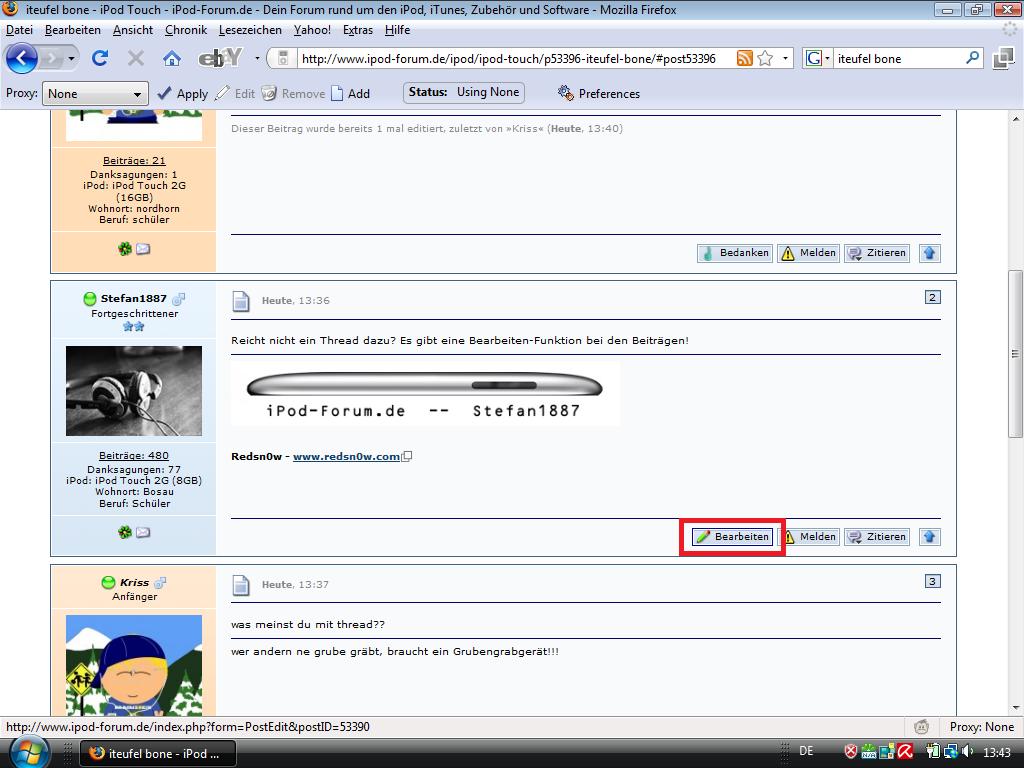Focus the URL address field
Image resolution: width=1024 pixels, height=768 pixels.
click(x=516, y=58)
